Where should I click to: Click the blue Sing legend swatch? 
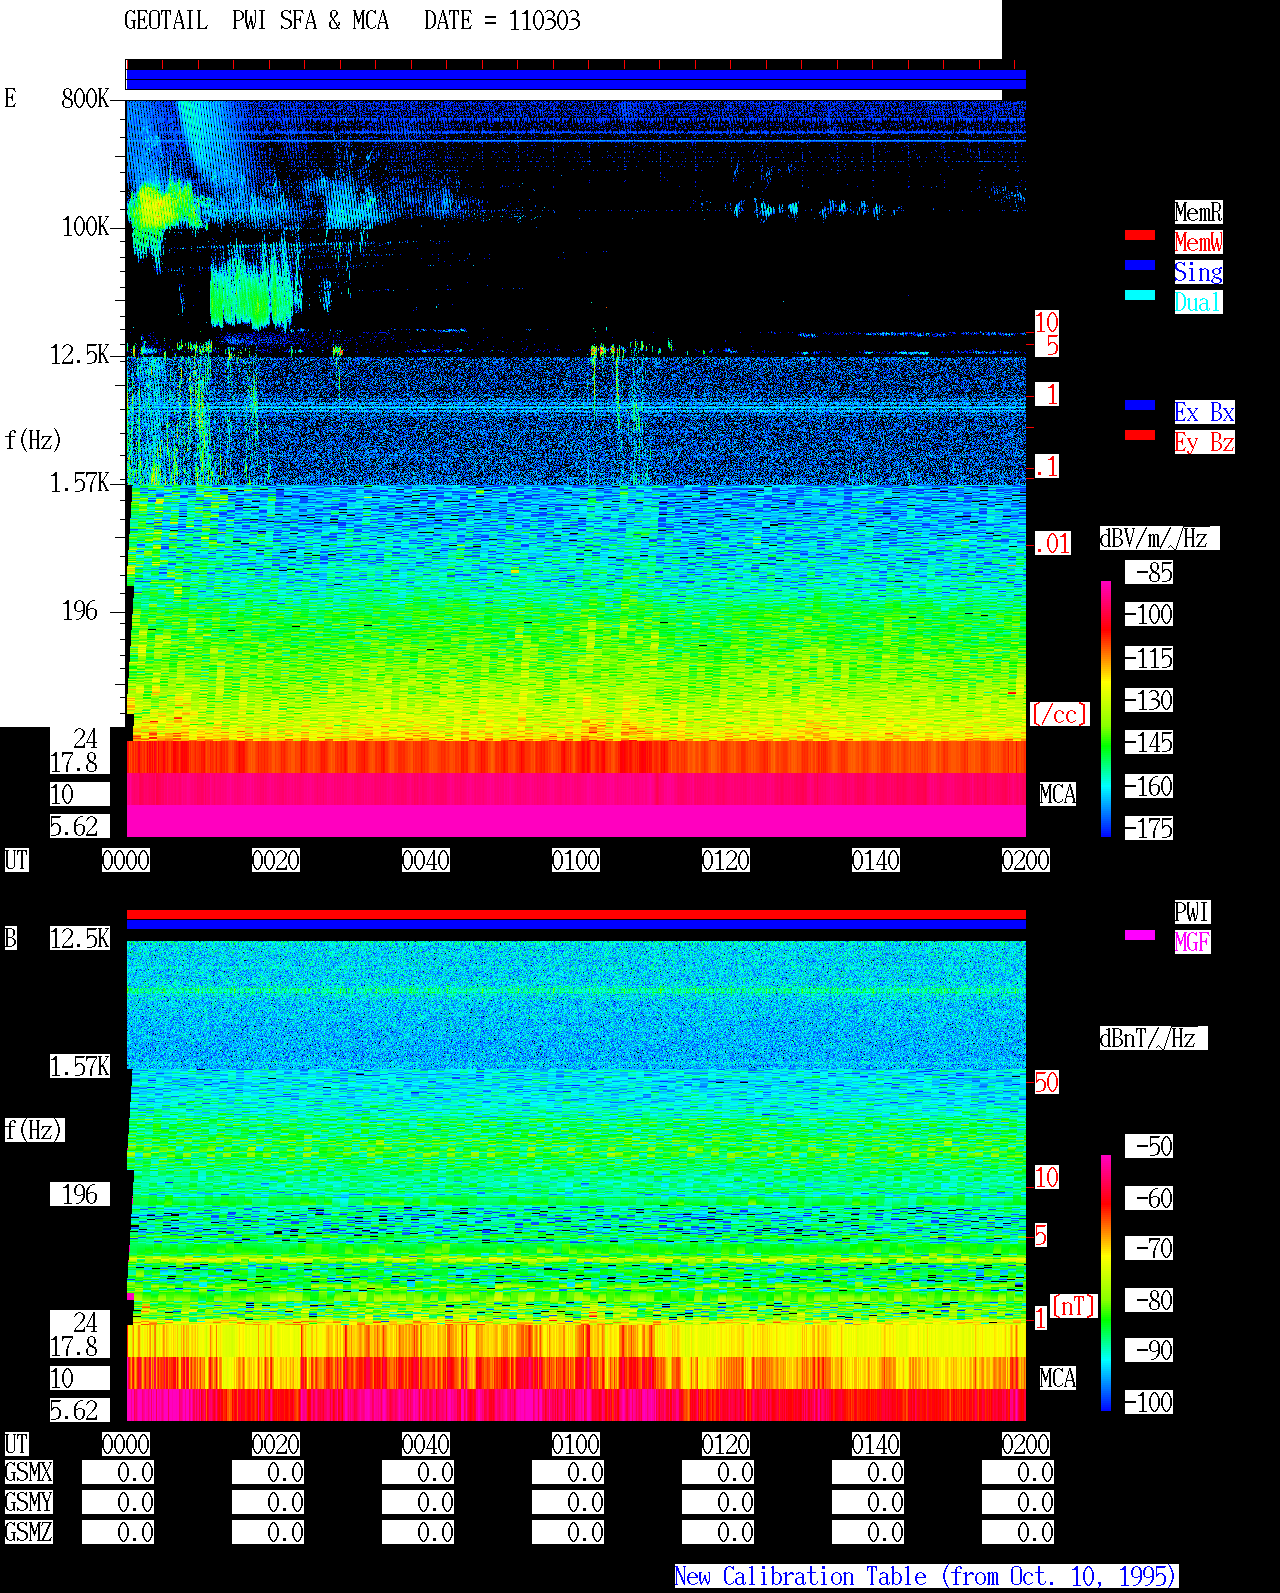pyautogui.click(x=1140, y=265)
